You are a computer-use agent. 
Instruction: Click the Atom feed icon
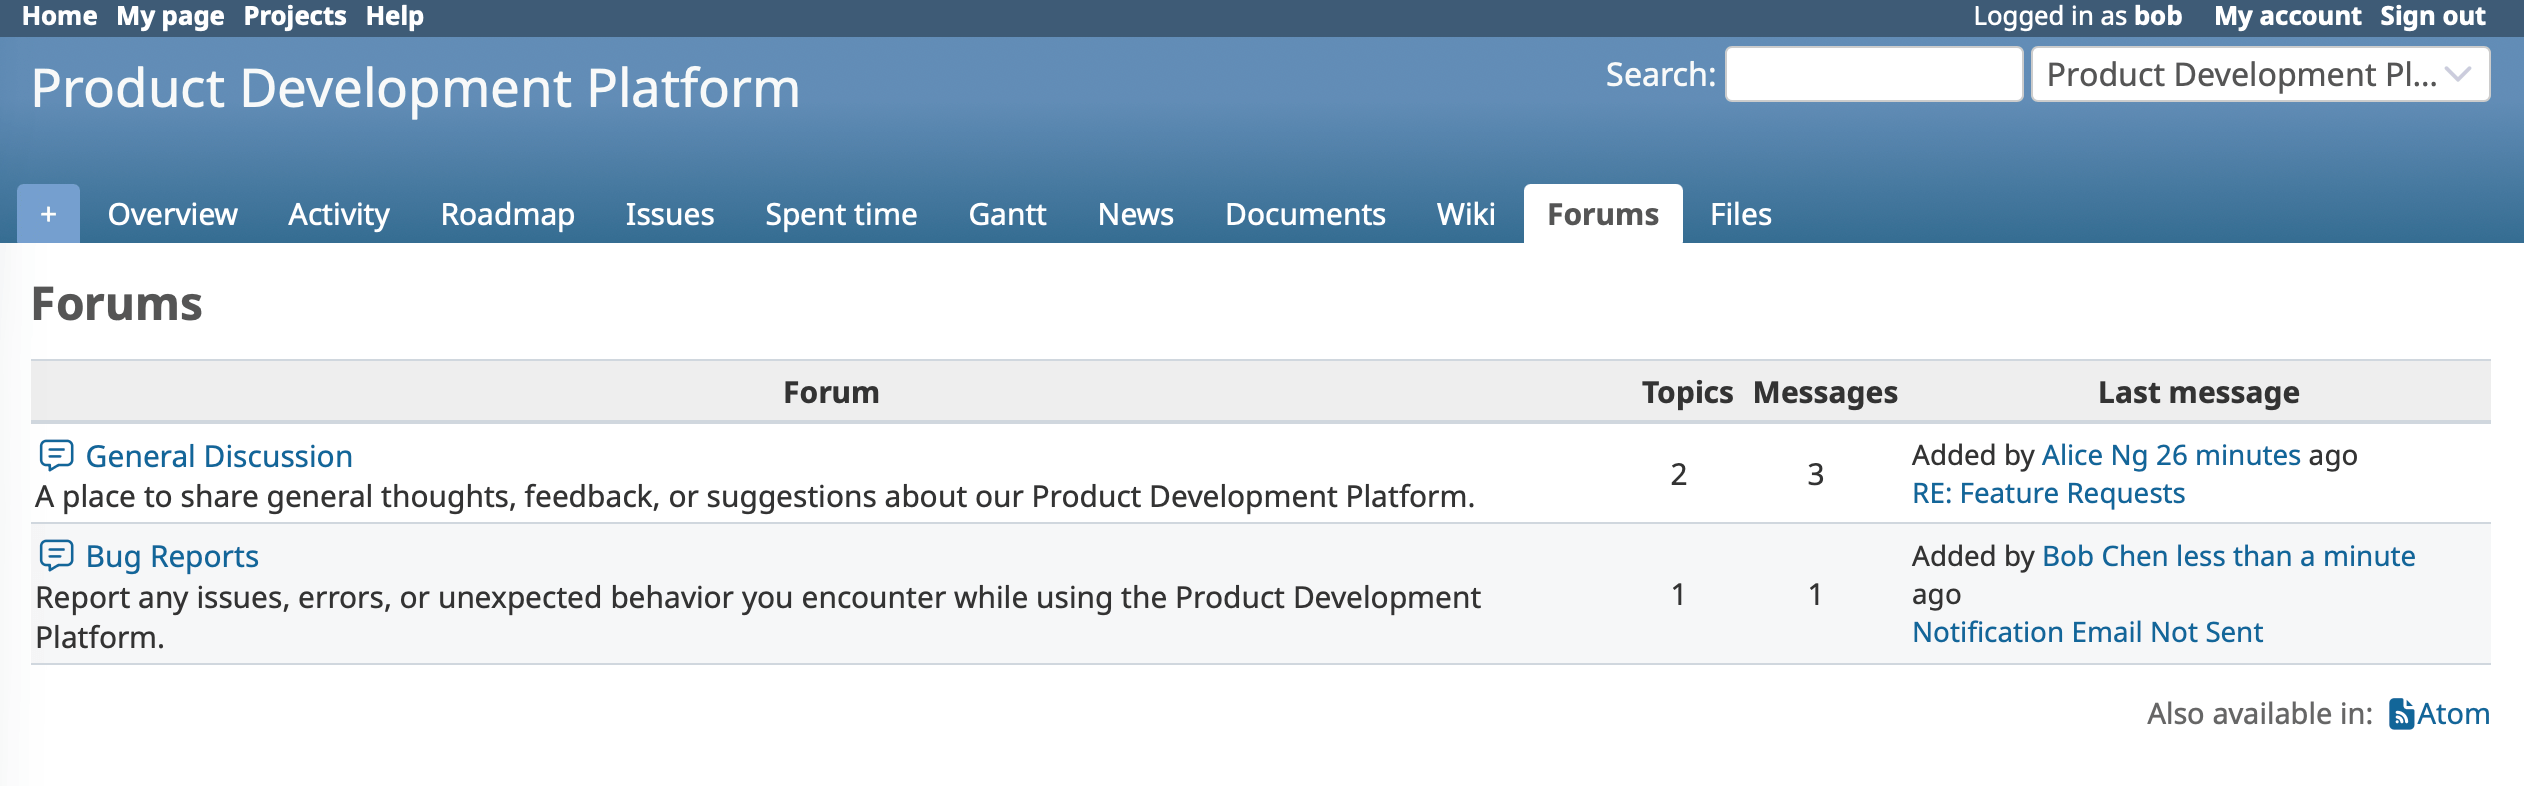[2401, 714]
